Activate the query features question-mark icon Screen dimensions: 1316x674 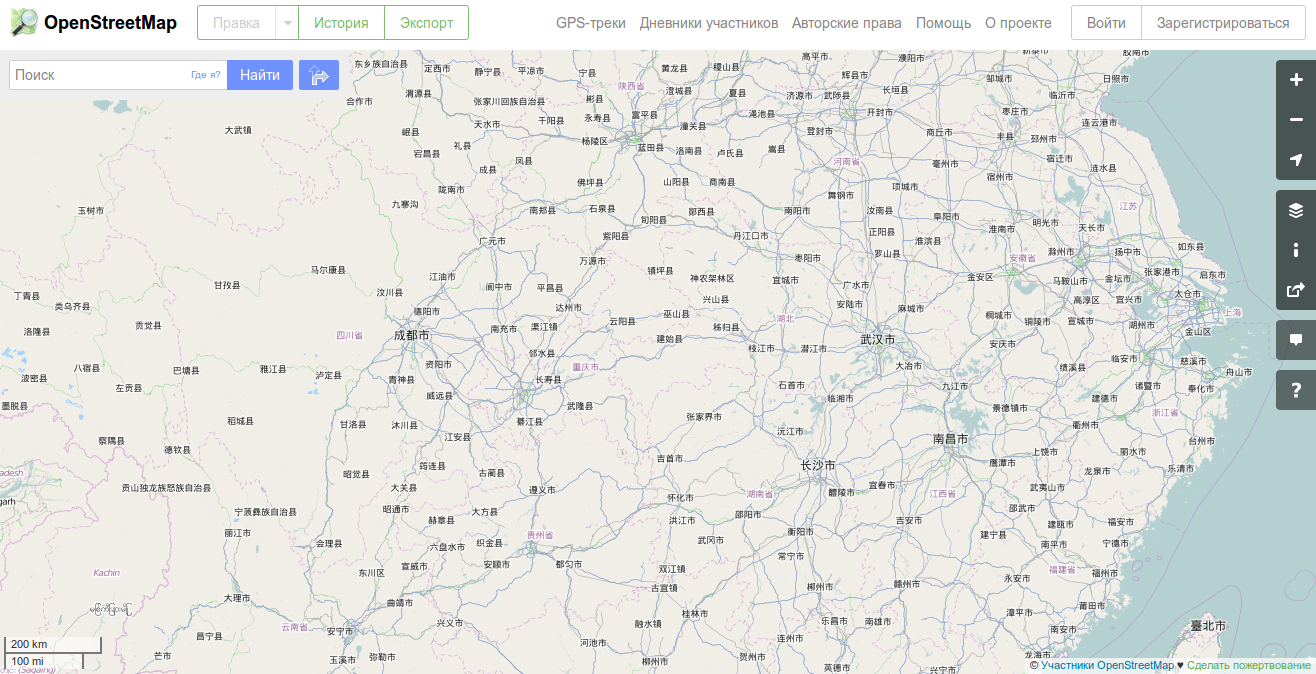[x=1296, y=390]
